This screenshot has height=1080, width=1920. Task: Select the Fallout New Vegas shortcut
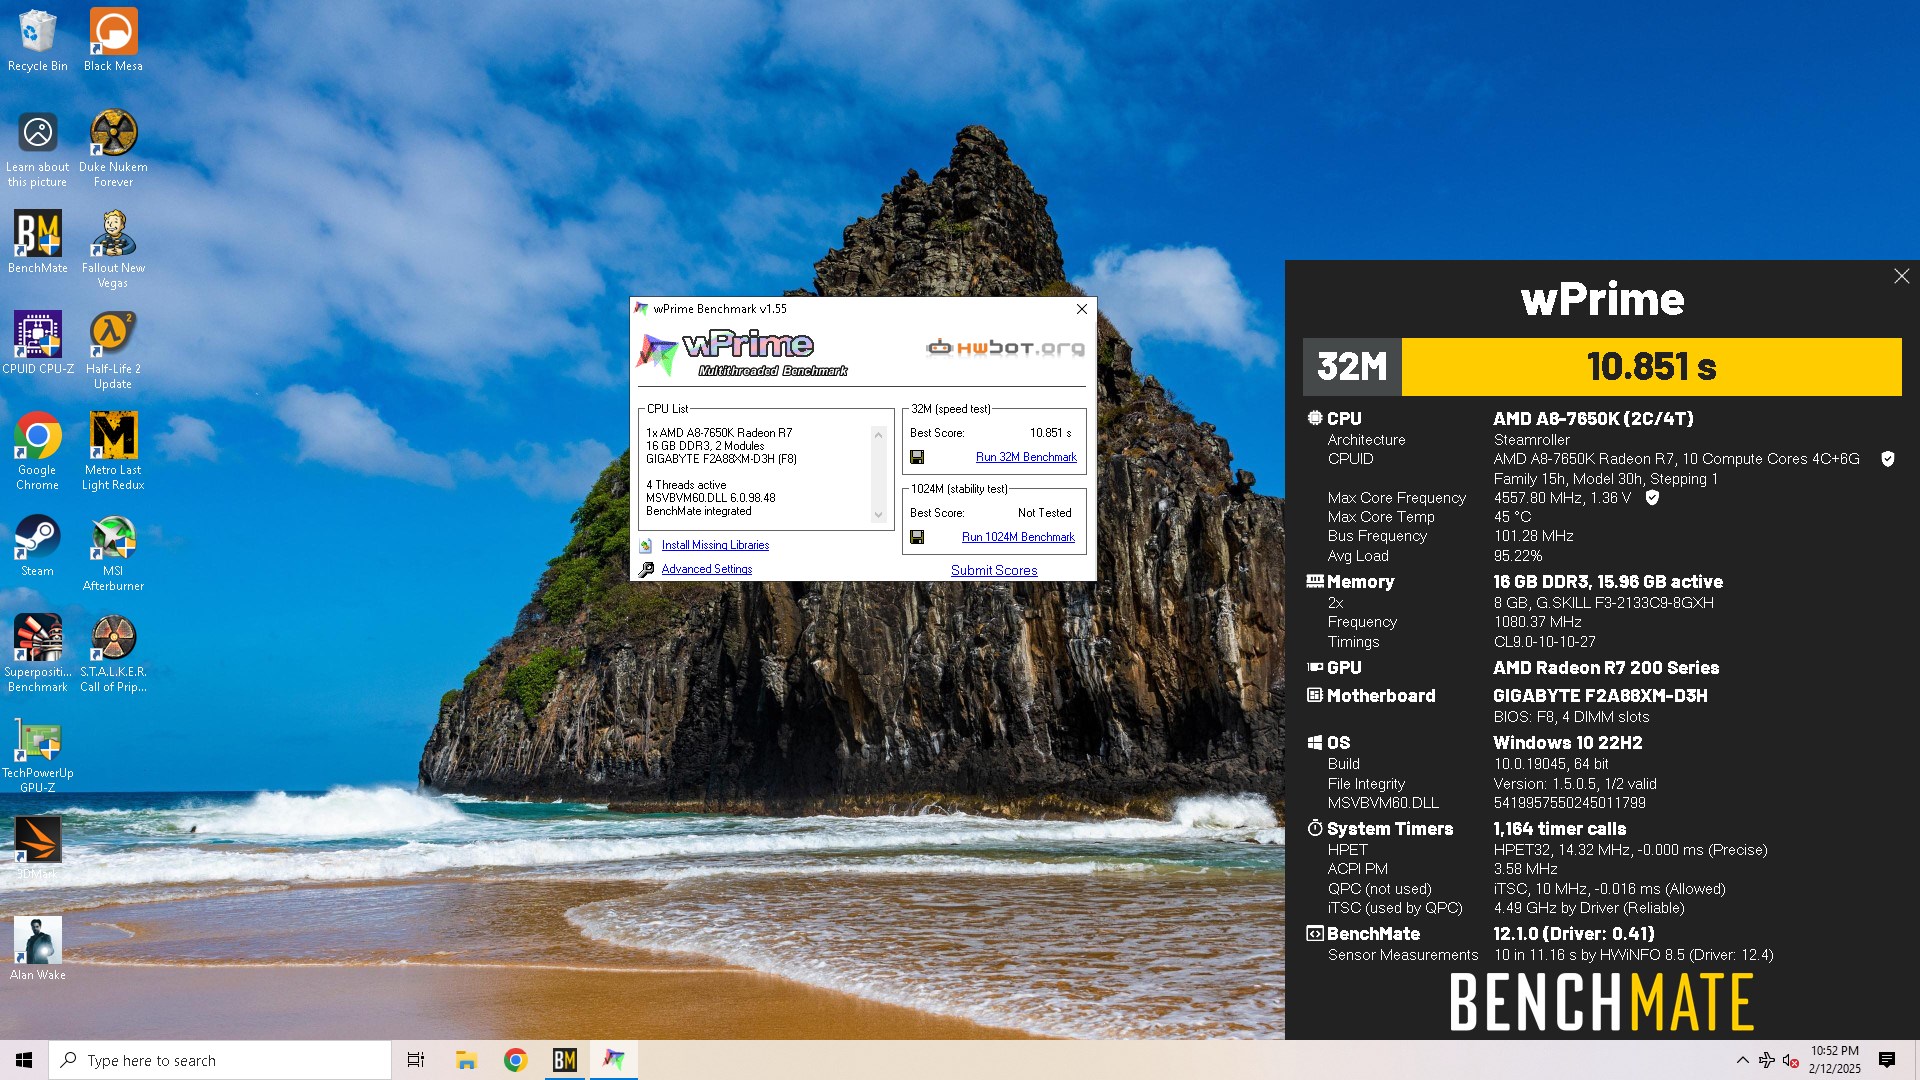point(113,249)
